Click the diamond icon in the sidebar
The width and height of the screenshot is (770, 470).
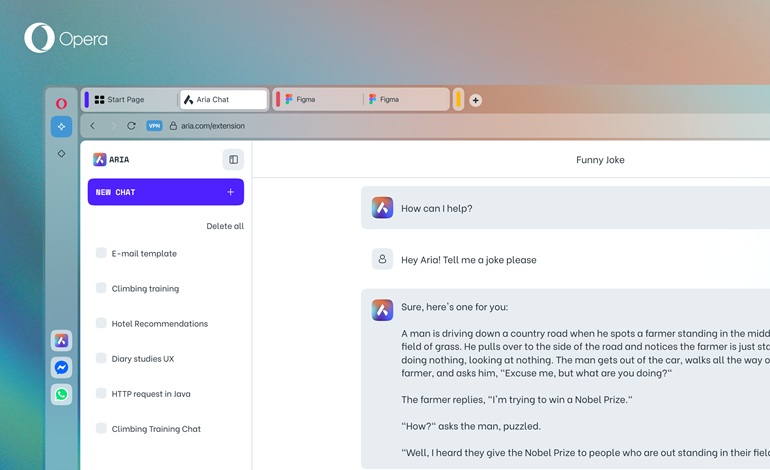61,154
